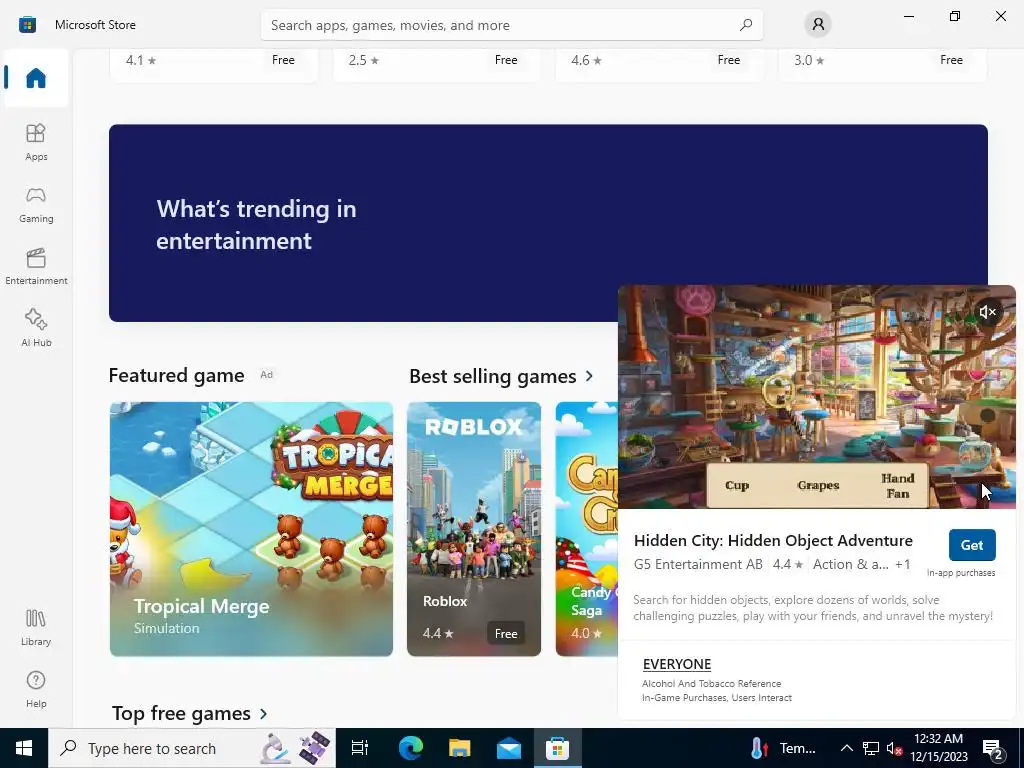Click the temperature weather widget on taskbar

pos(784,748)
